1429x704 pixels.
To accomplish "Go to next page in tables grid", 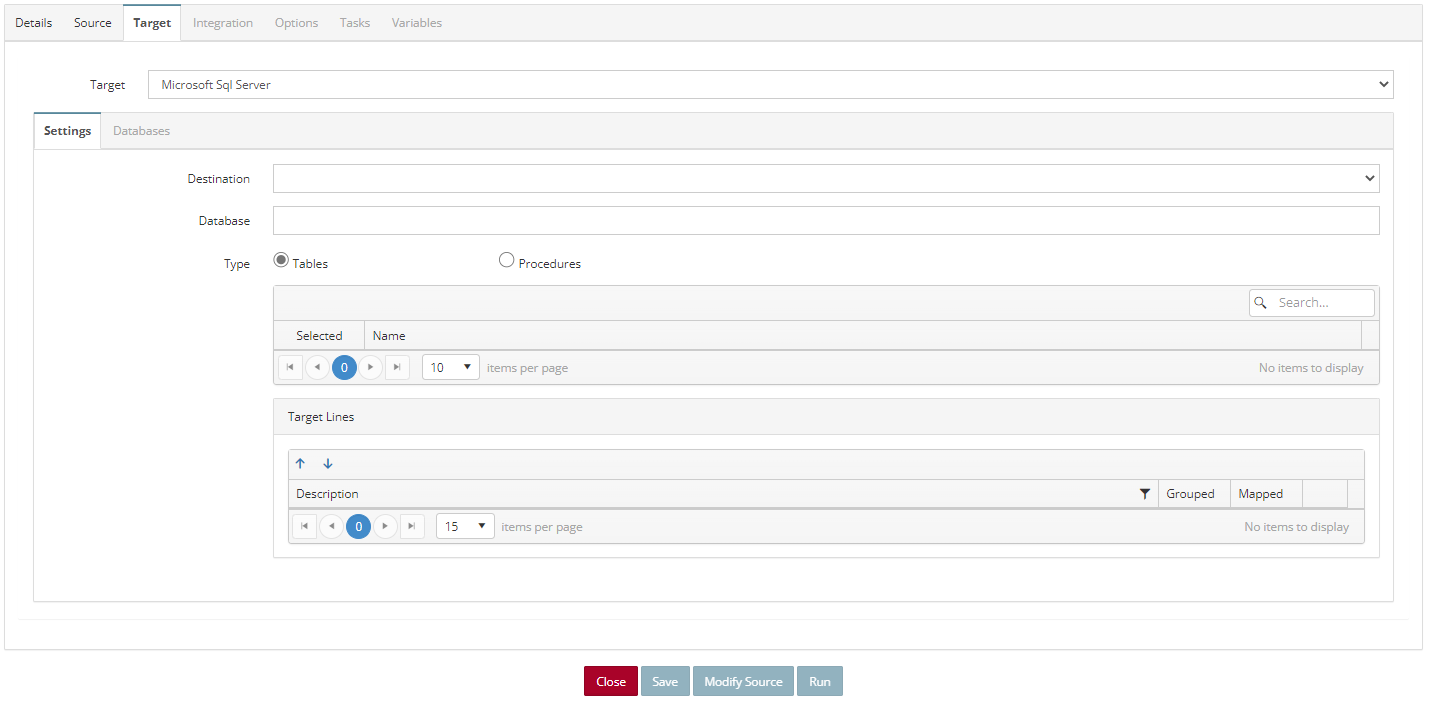I will 371,368.
